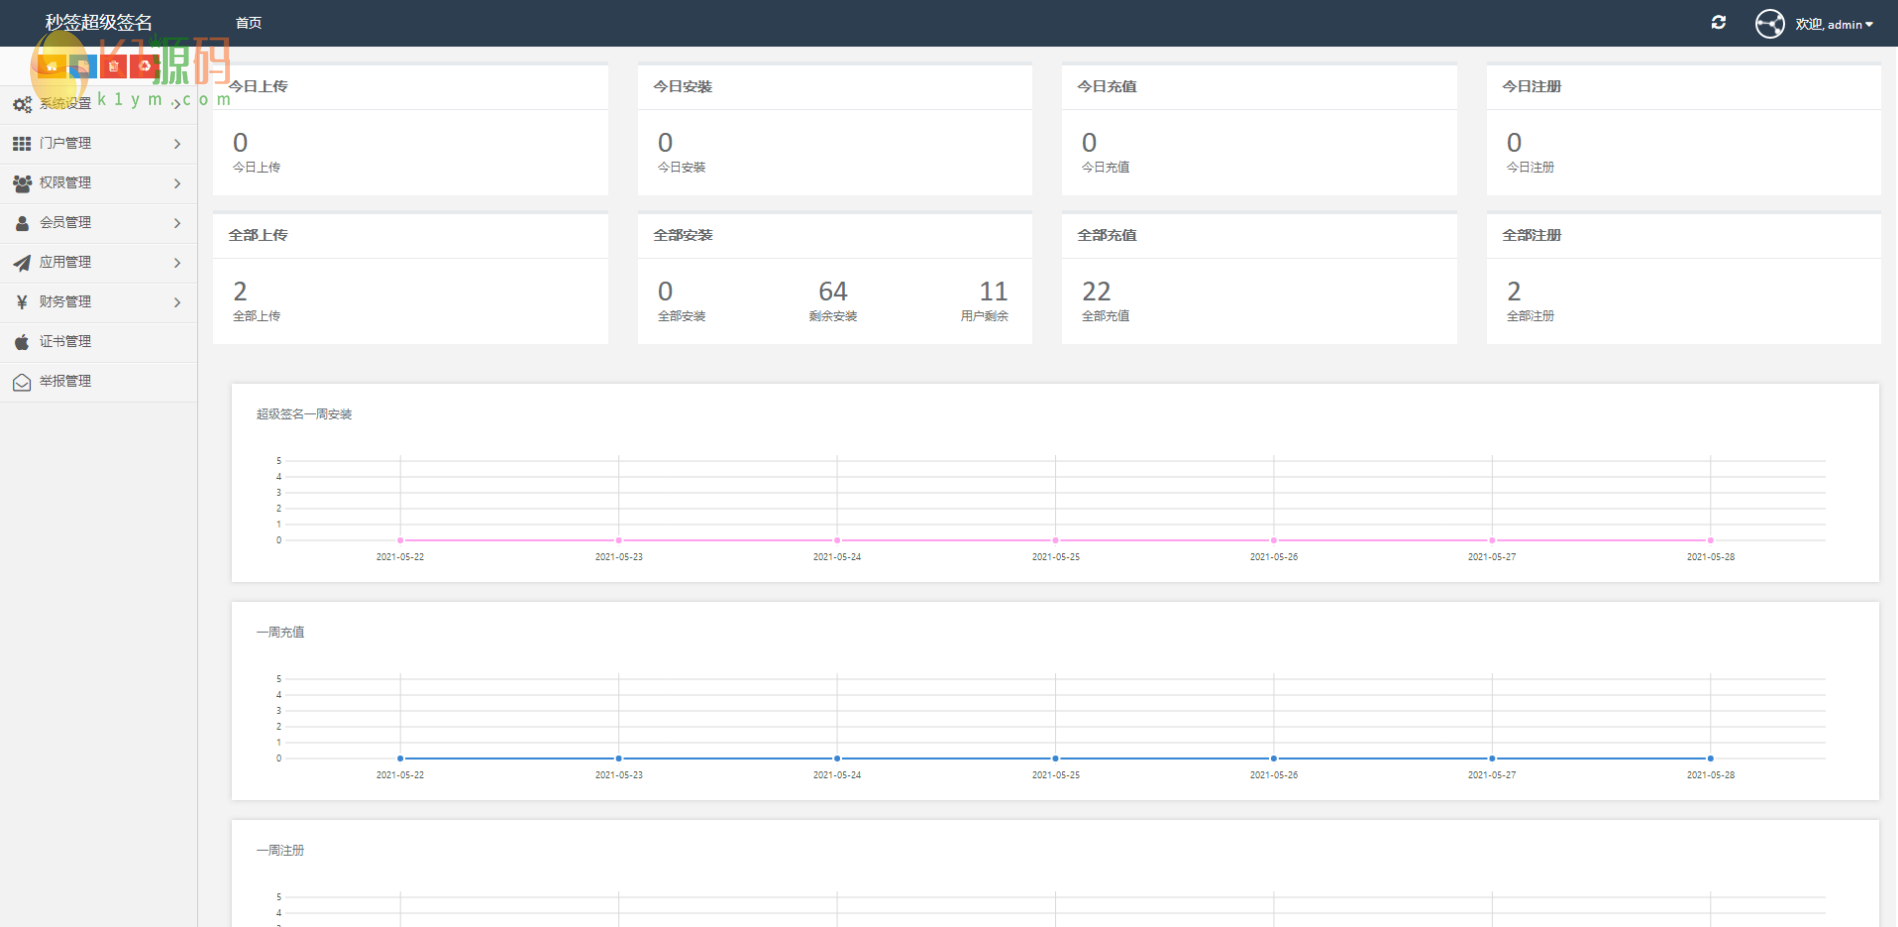Click the gears icon for 系统设置
Viewport: 1898px width, 927px height.
coord(22,104)
